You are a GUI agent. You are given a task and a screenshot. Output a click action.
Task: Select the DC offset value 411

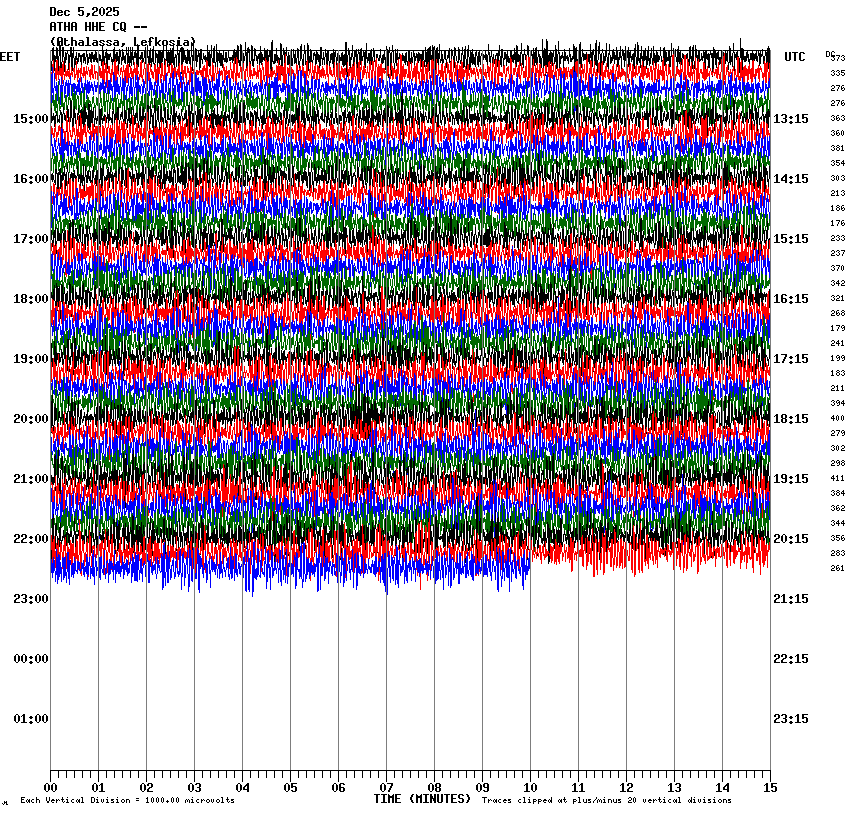837,478
